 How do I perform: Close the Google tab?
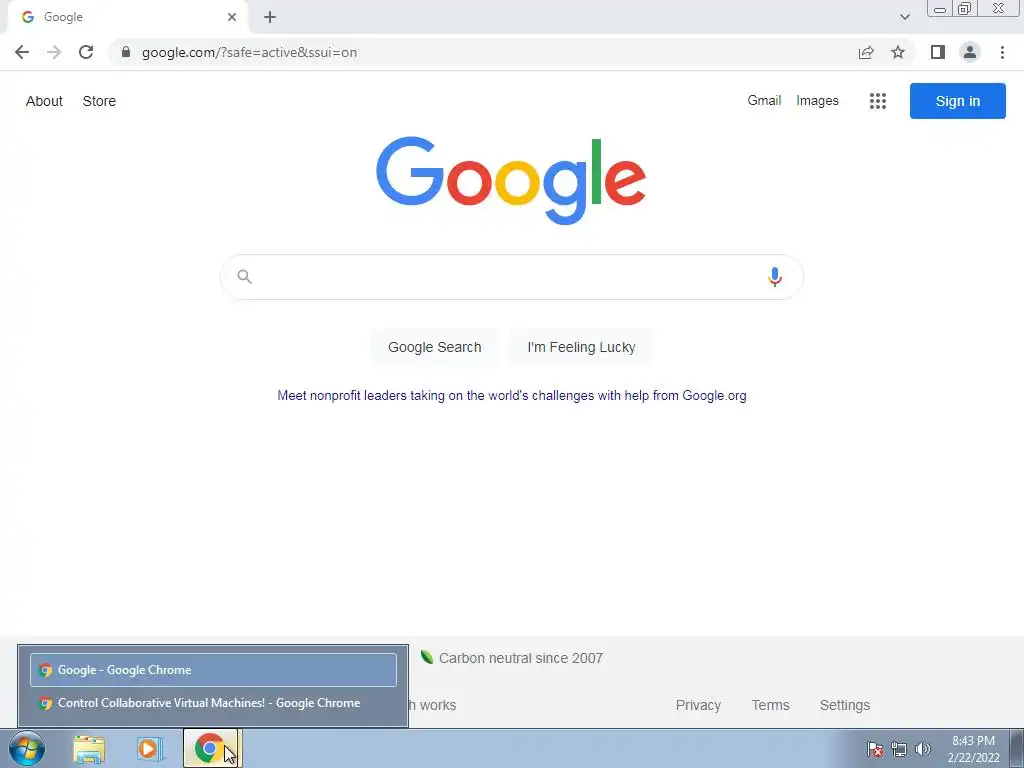(232, 17)
